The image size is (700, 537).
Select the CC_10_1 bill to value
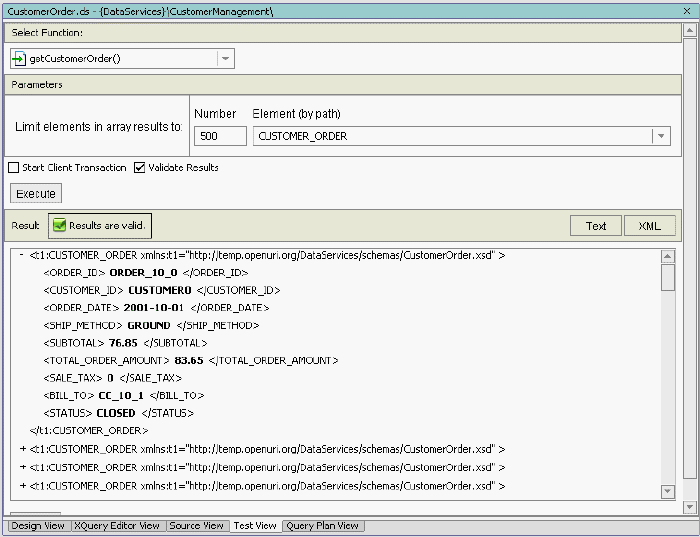[x=121, y=395]
